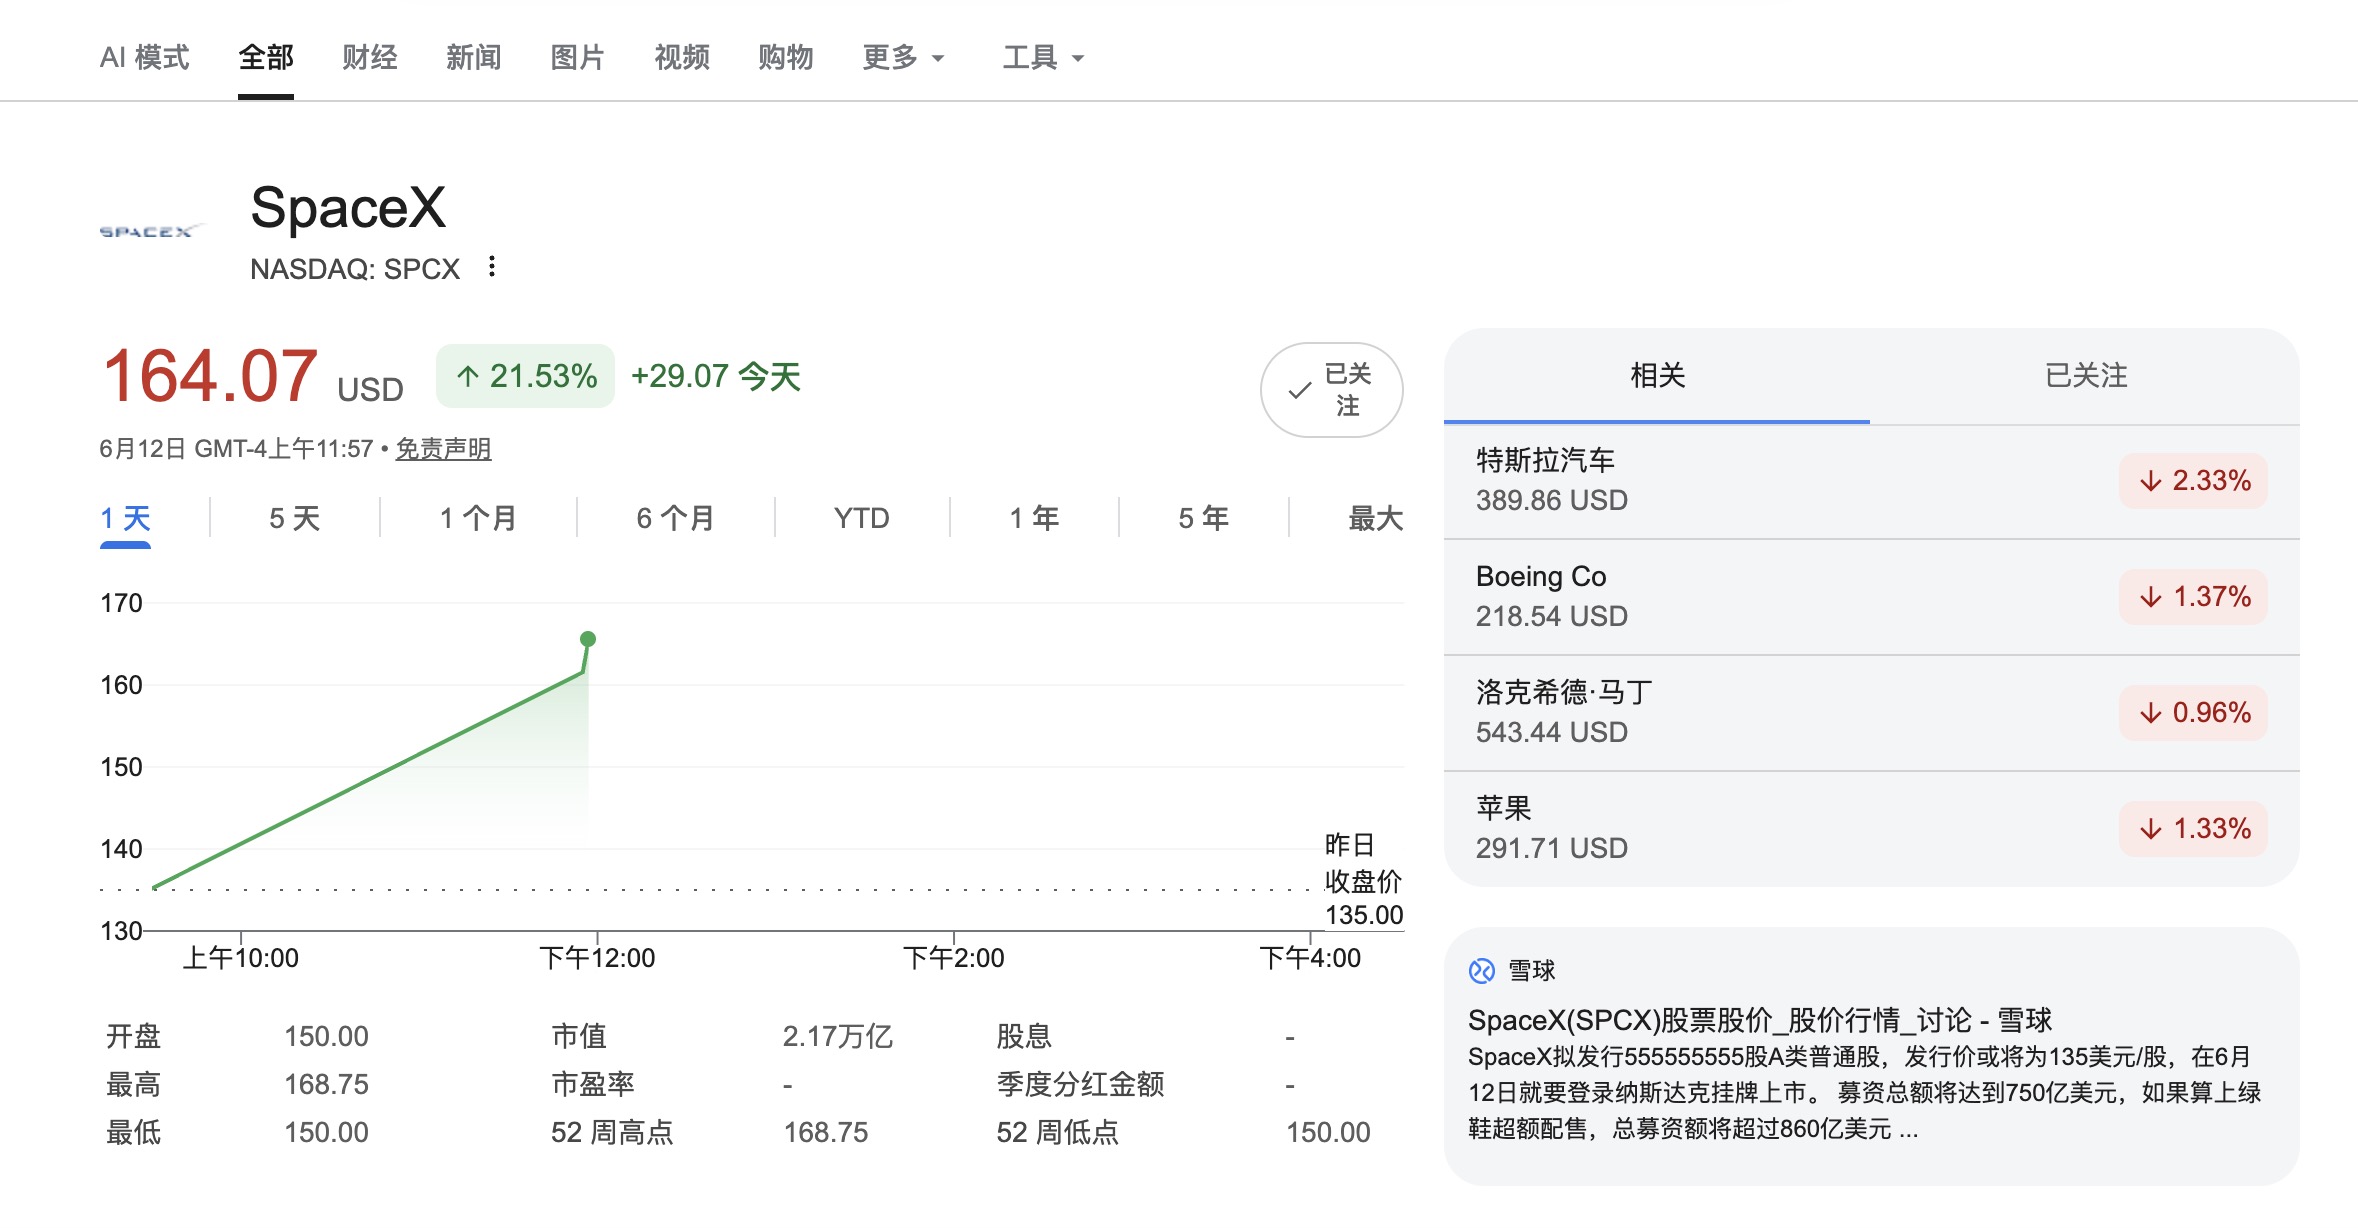Click the 1.37% down badge for Boeing Co
Image resolution: width=2358 pixels, height=1228 pixels.
pos(2192,597)
